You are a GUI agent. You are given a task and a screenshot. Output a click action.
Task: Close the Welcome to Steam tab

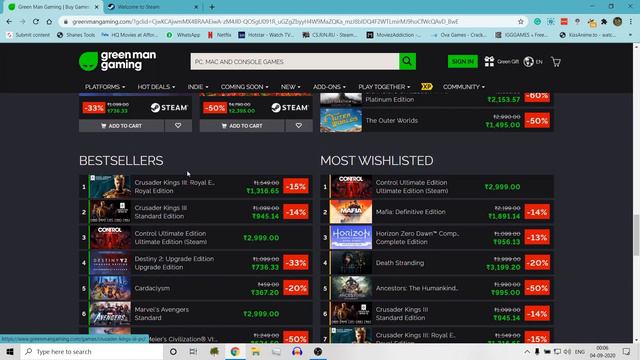(196, 7)
